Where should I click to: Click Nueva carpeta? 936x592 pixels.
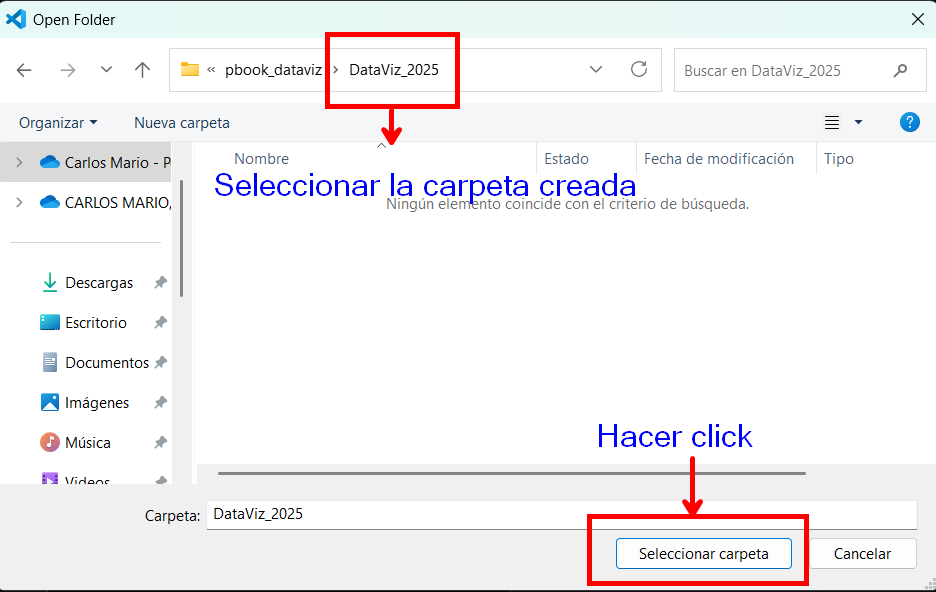(x=181, y=123)
